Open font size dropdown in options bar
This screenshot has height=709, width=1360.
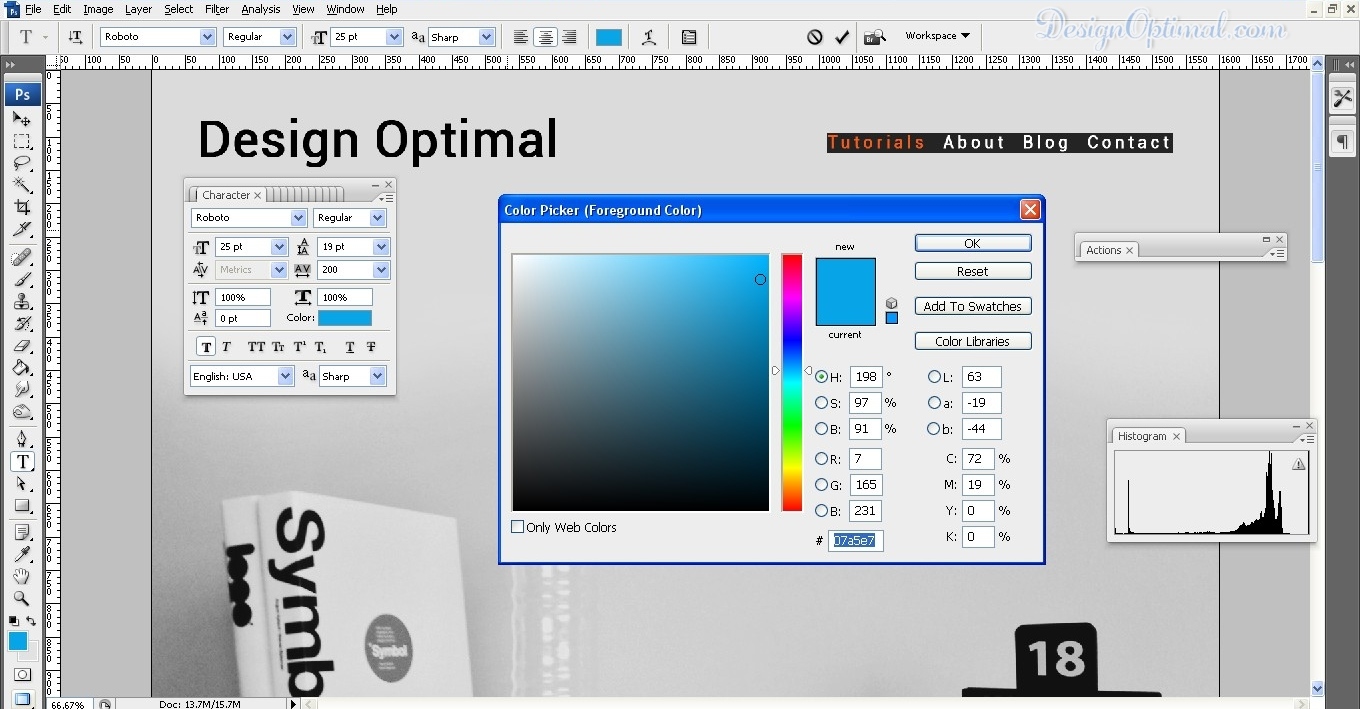(393, 37)
